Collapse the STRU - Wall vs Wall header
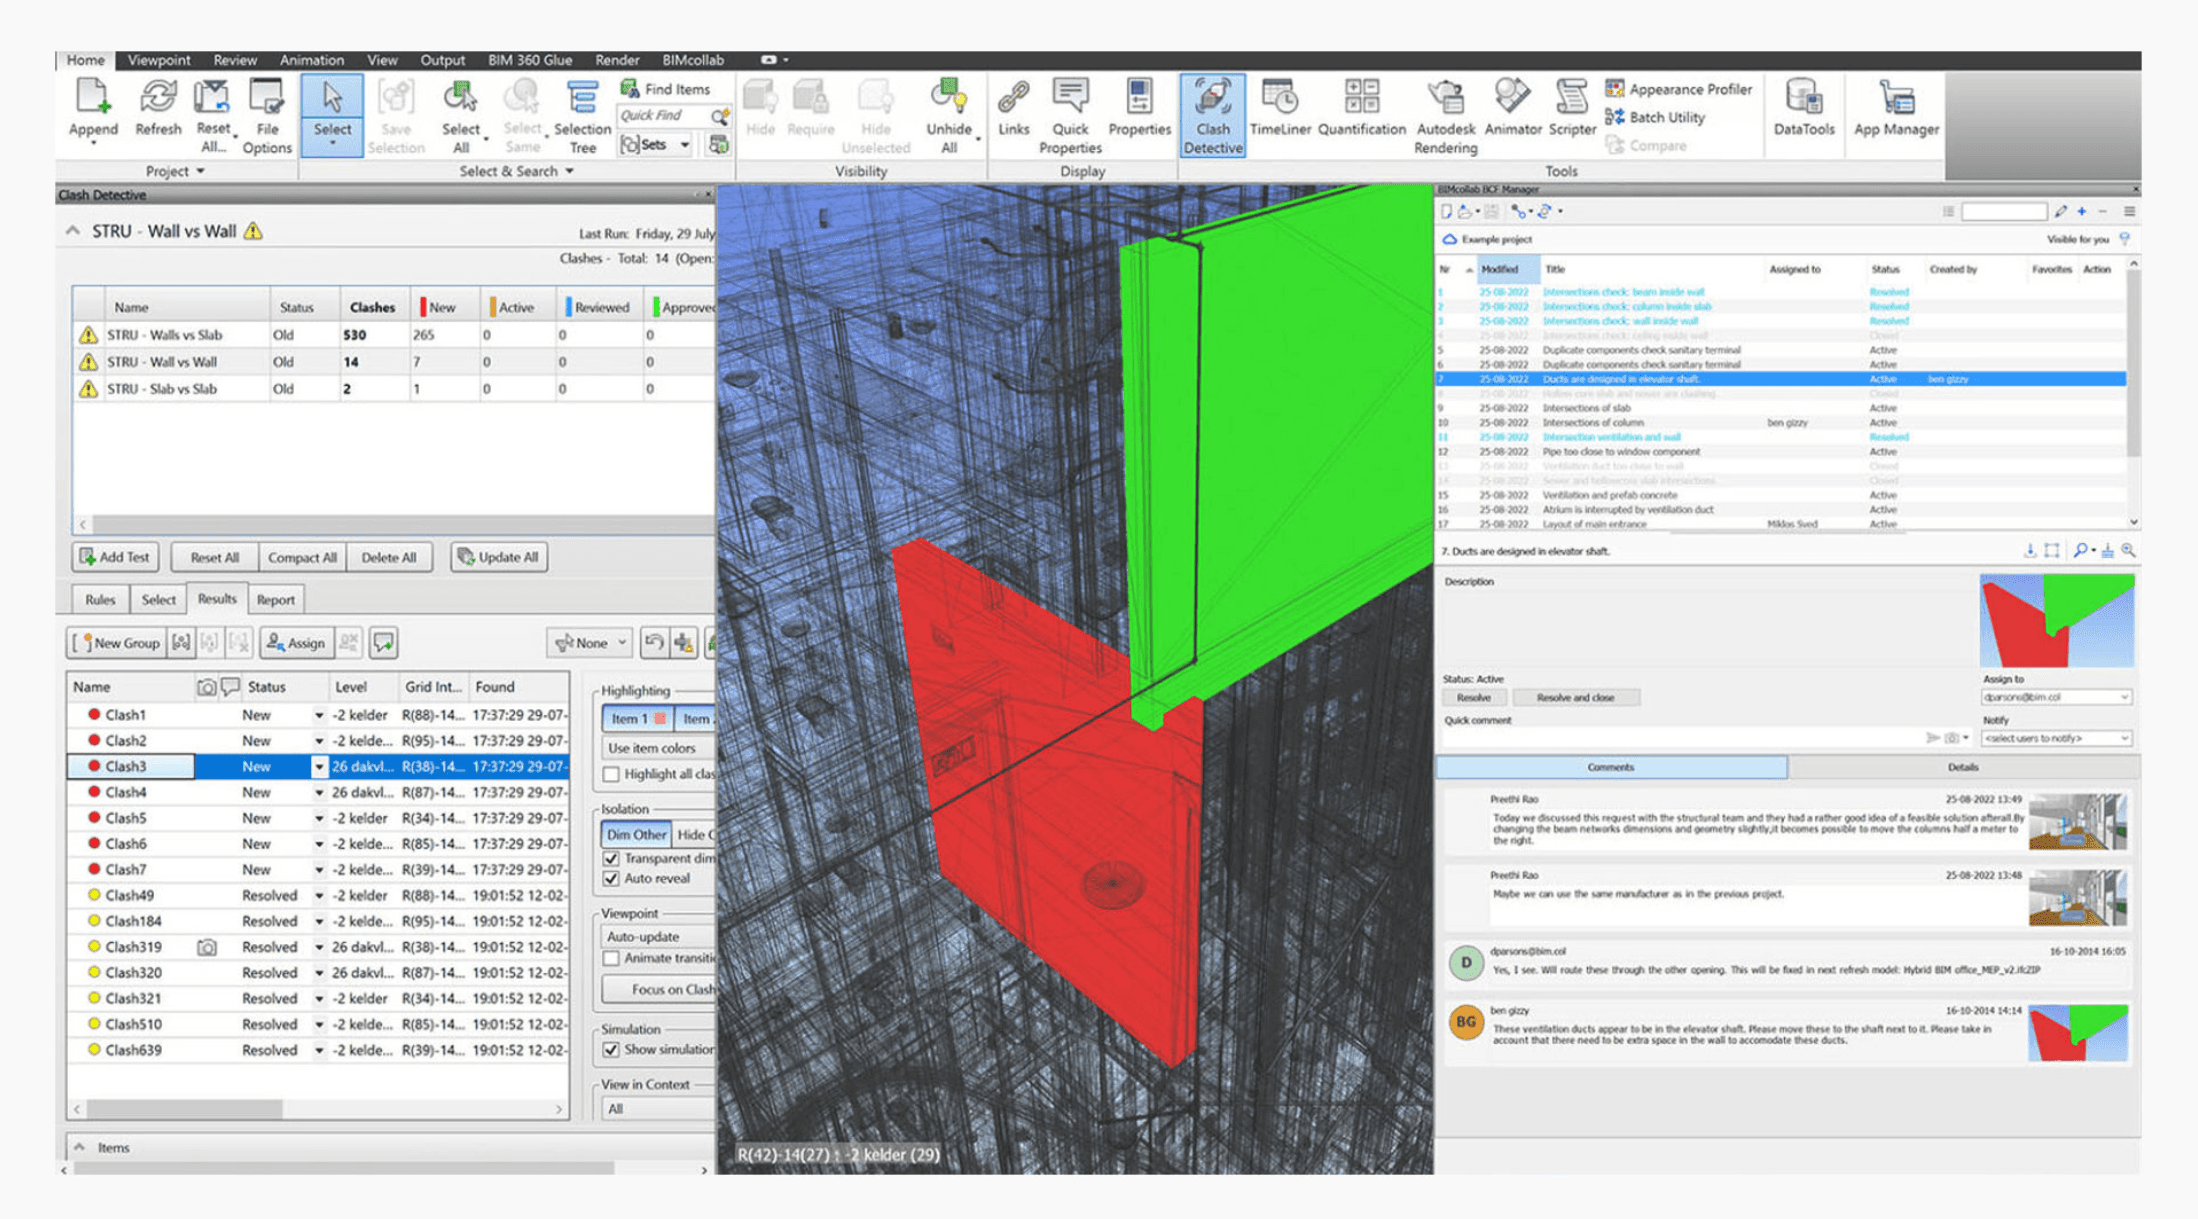This screenshot has height=1219, width=2198. (73, 231)
